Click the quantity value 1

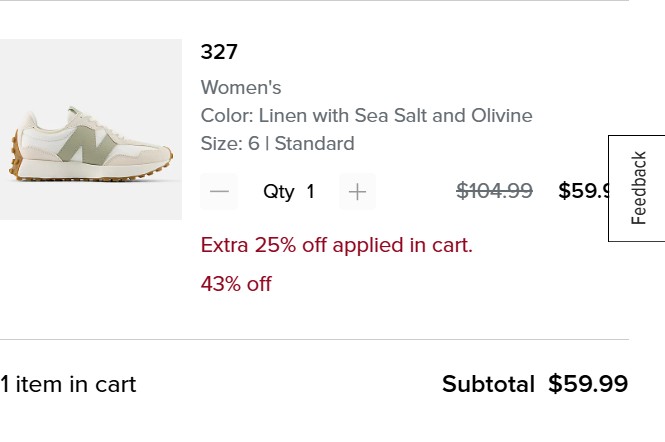310,191
